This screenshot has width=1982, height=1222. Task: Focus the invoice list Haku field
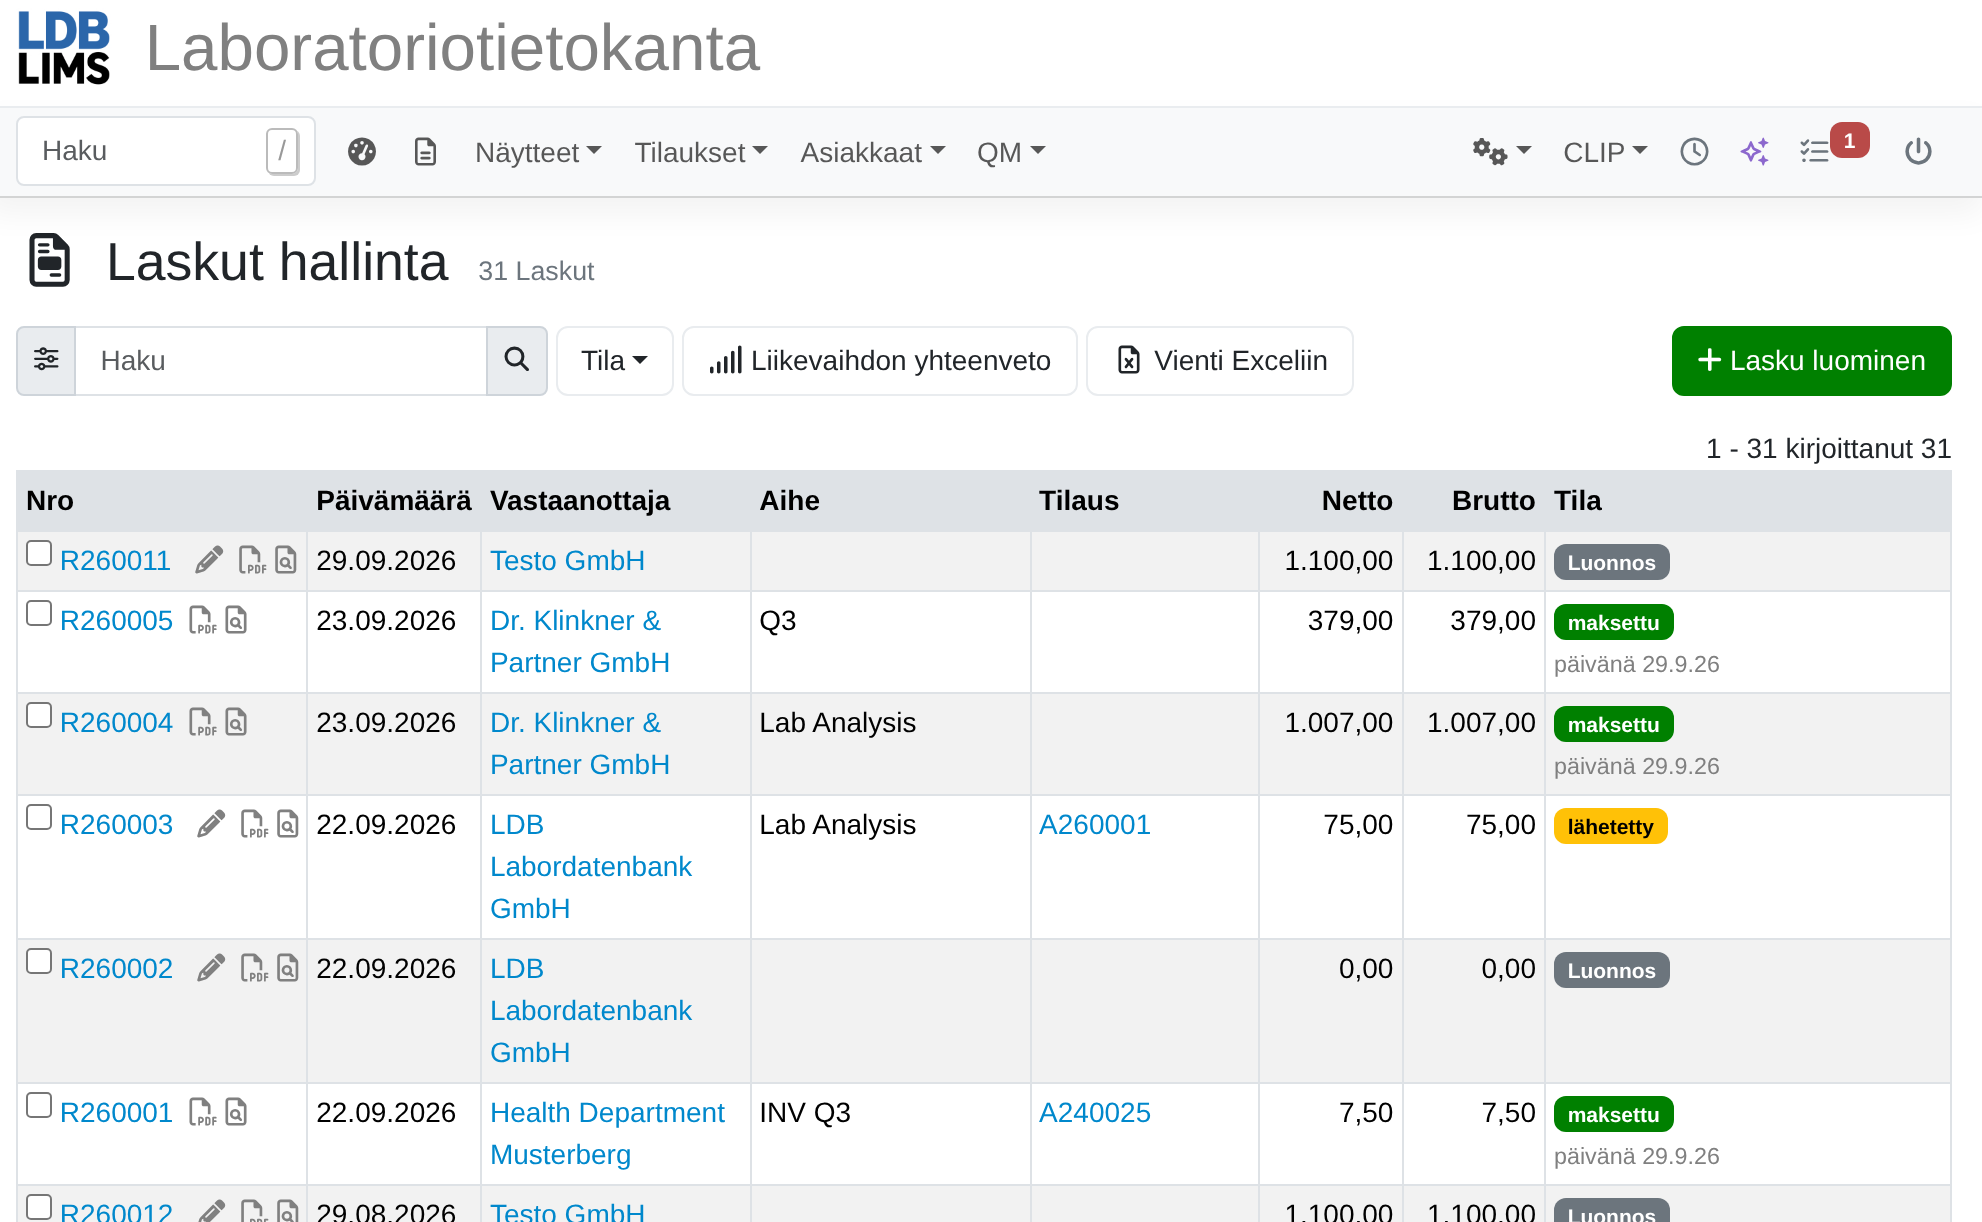click(281, 360)
